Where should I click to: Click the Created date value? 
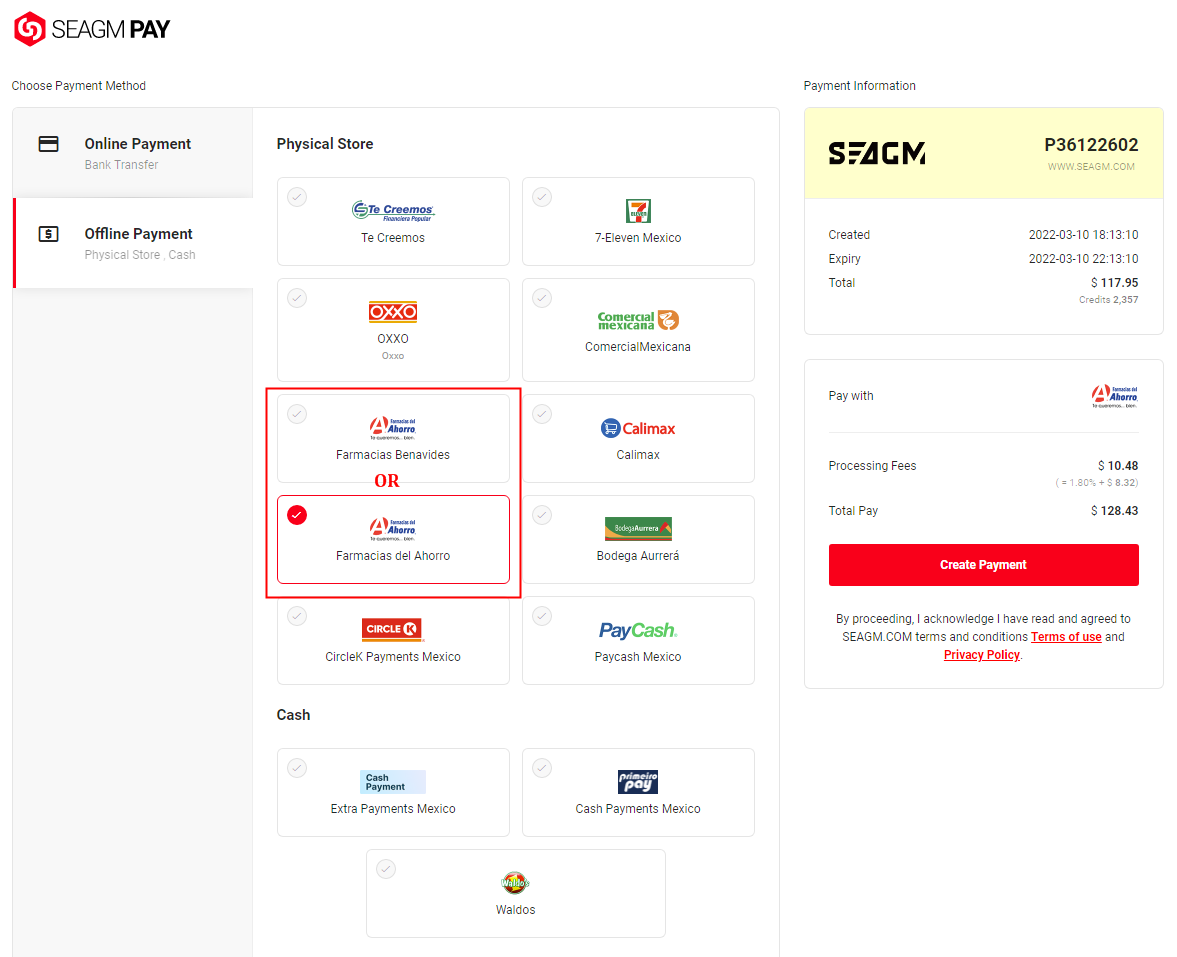[x=1083, y=235]
